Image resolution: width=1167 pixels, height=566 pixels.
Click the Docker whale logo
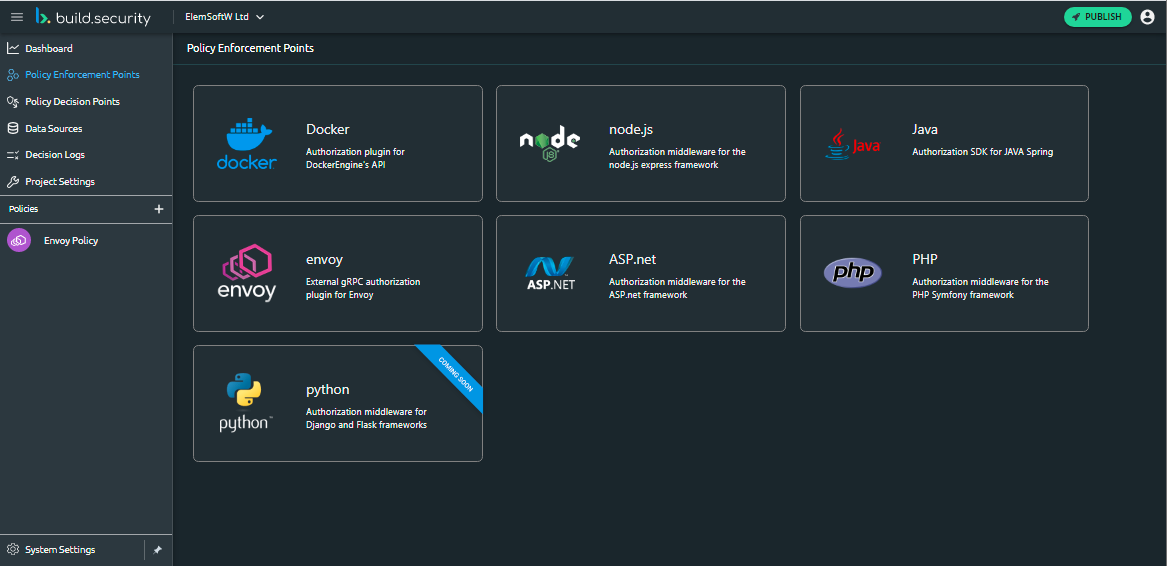point(247,143)
